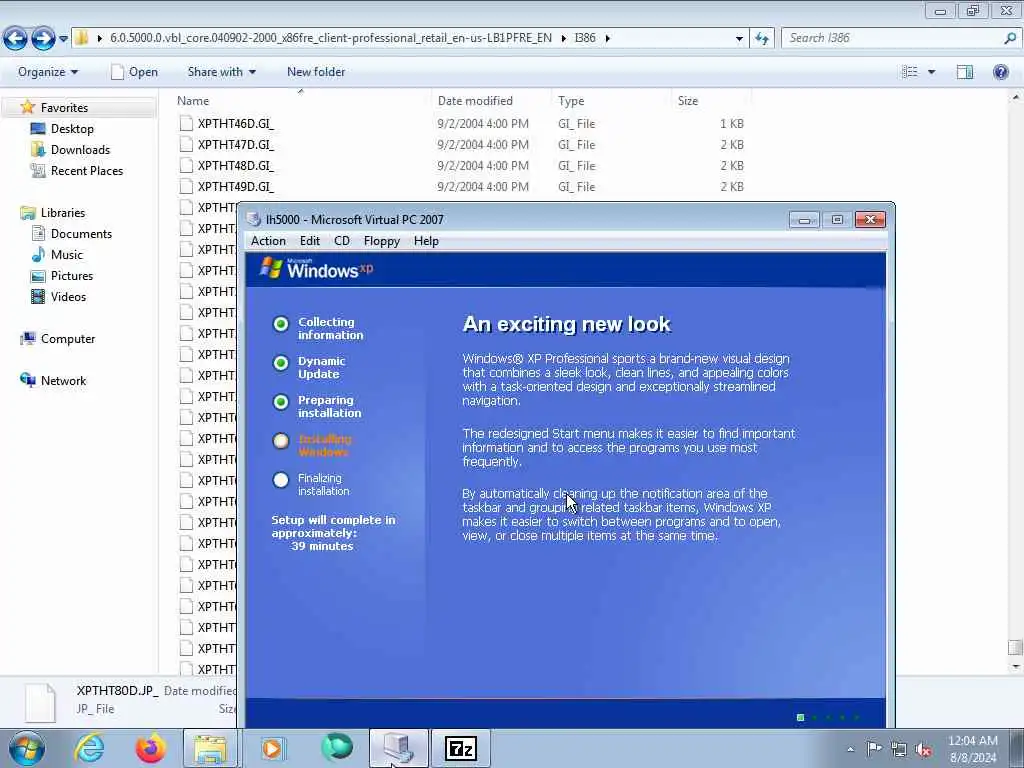
Task: Click the Virtual PC taskbar button
Action: pyautogui.click(x=399, y=748)
